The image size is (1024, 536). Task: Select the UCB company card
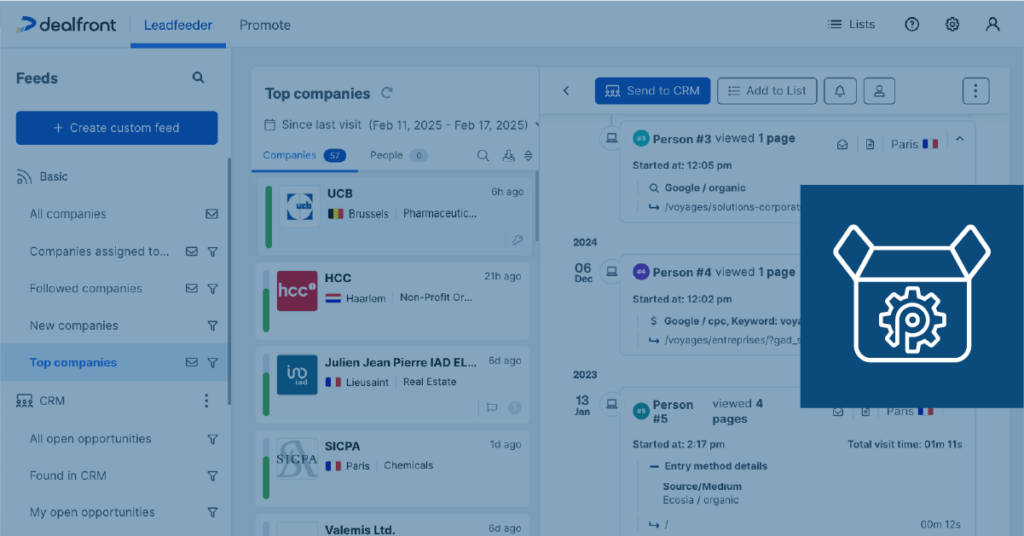tap(394, 216)
